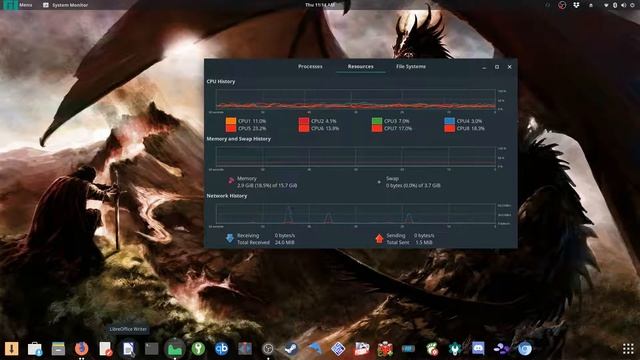Click the blue Receiving arrow icon
This screenshot has width=640, height=360.
pos(229,238)
